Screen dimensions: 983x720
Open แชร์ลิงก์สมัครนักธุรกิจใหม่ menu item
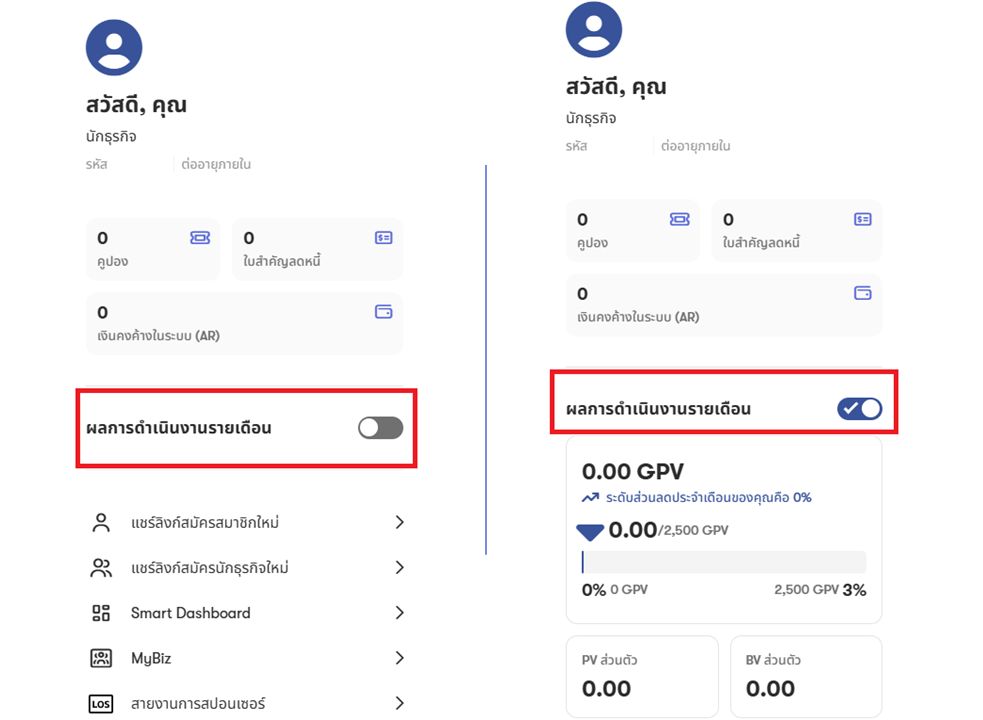click(246, 568)
